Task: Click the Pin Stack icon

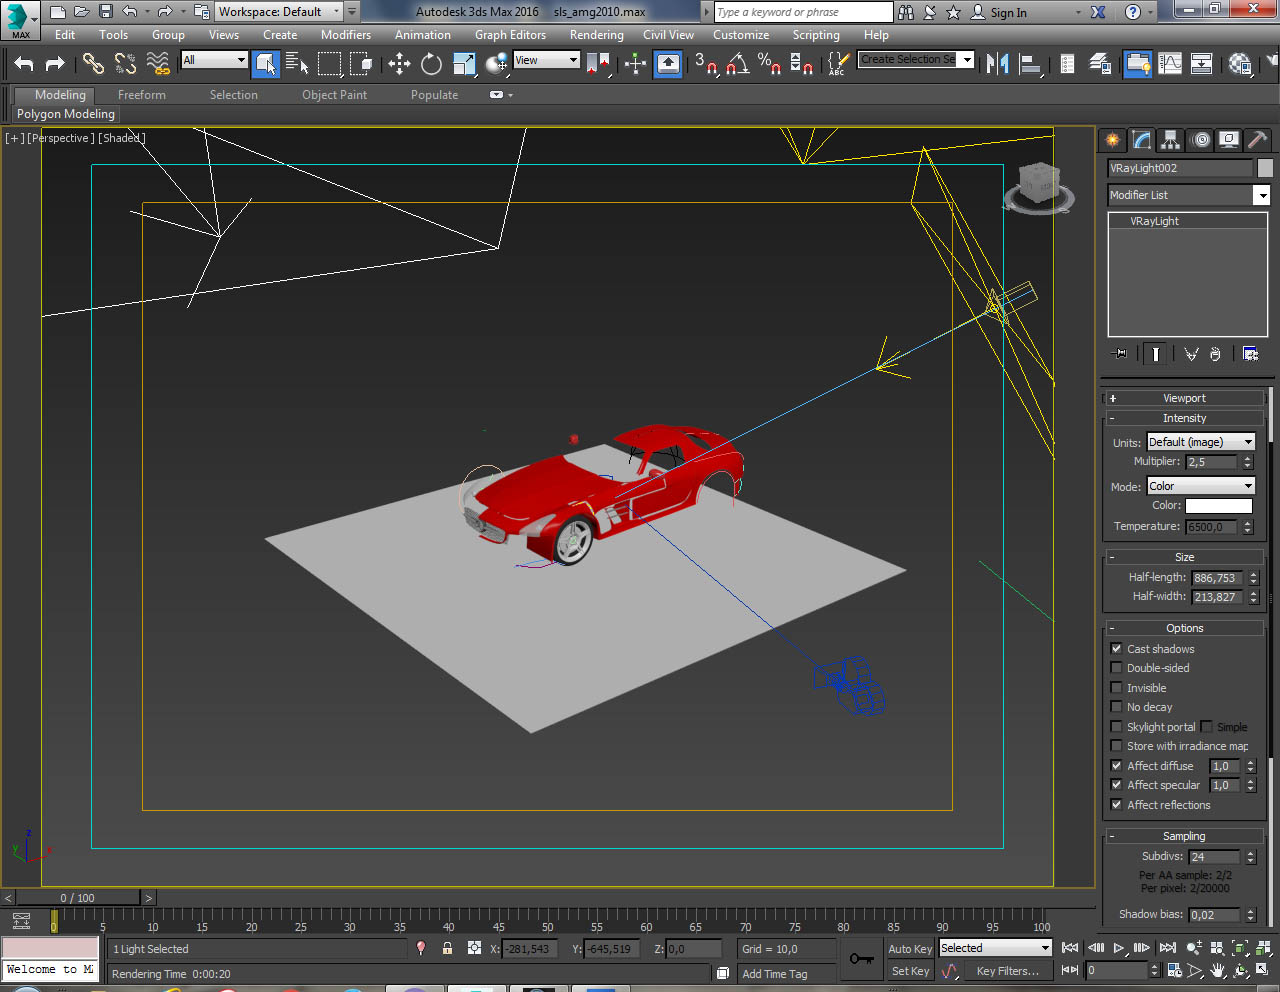Action: coord(1119,354)
